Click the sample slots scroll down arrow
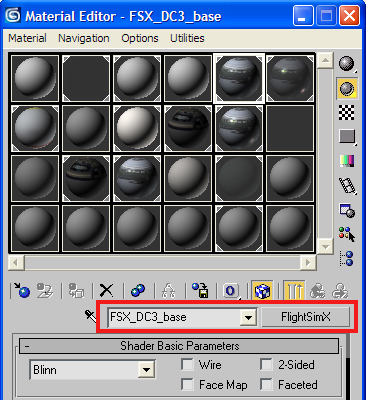Screen dimensions: 366x400 [x=325, y=247]
